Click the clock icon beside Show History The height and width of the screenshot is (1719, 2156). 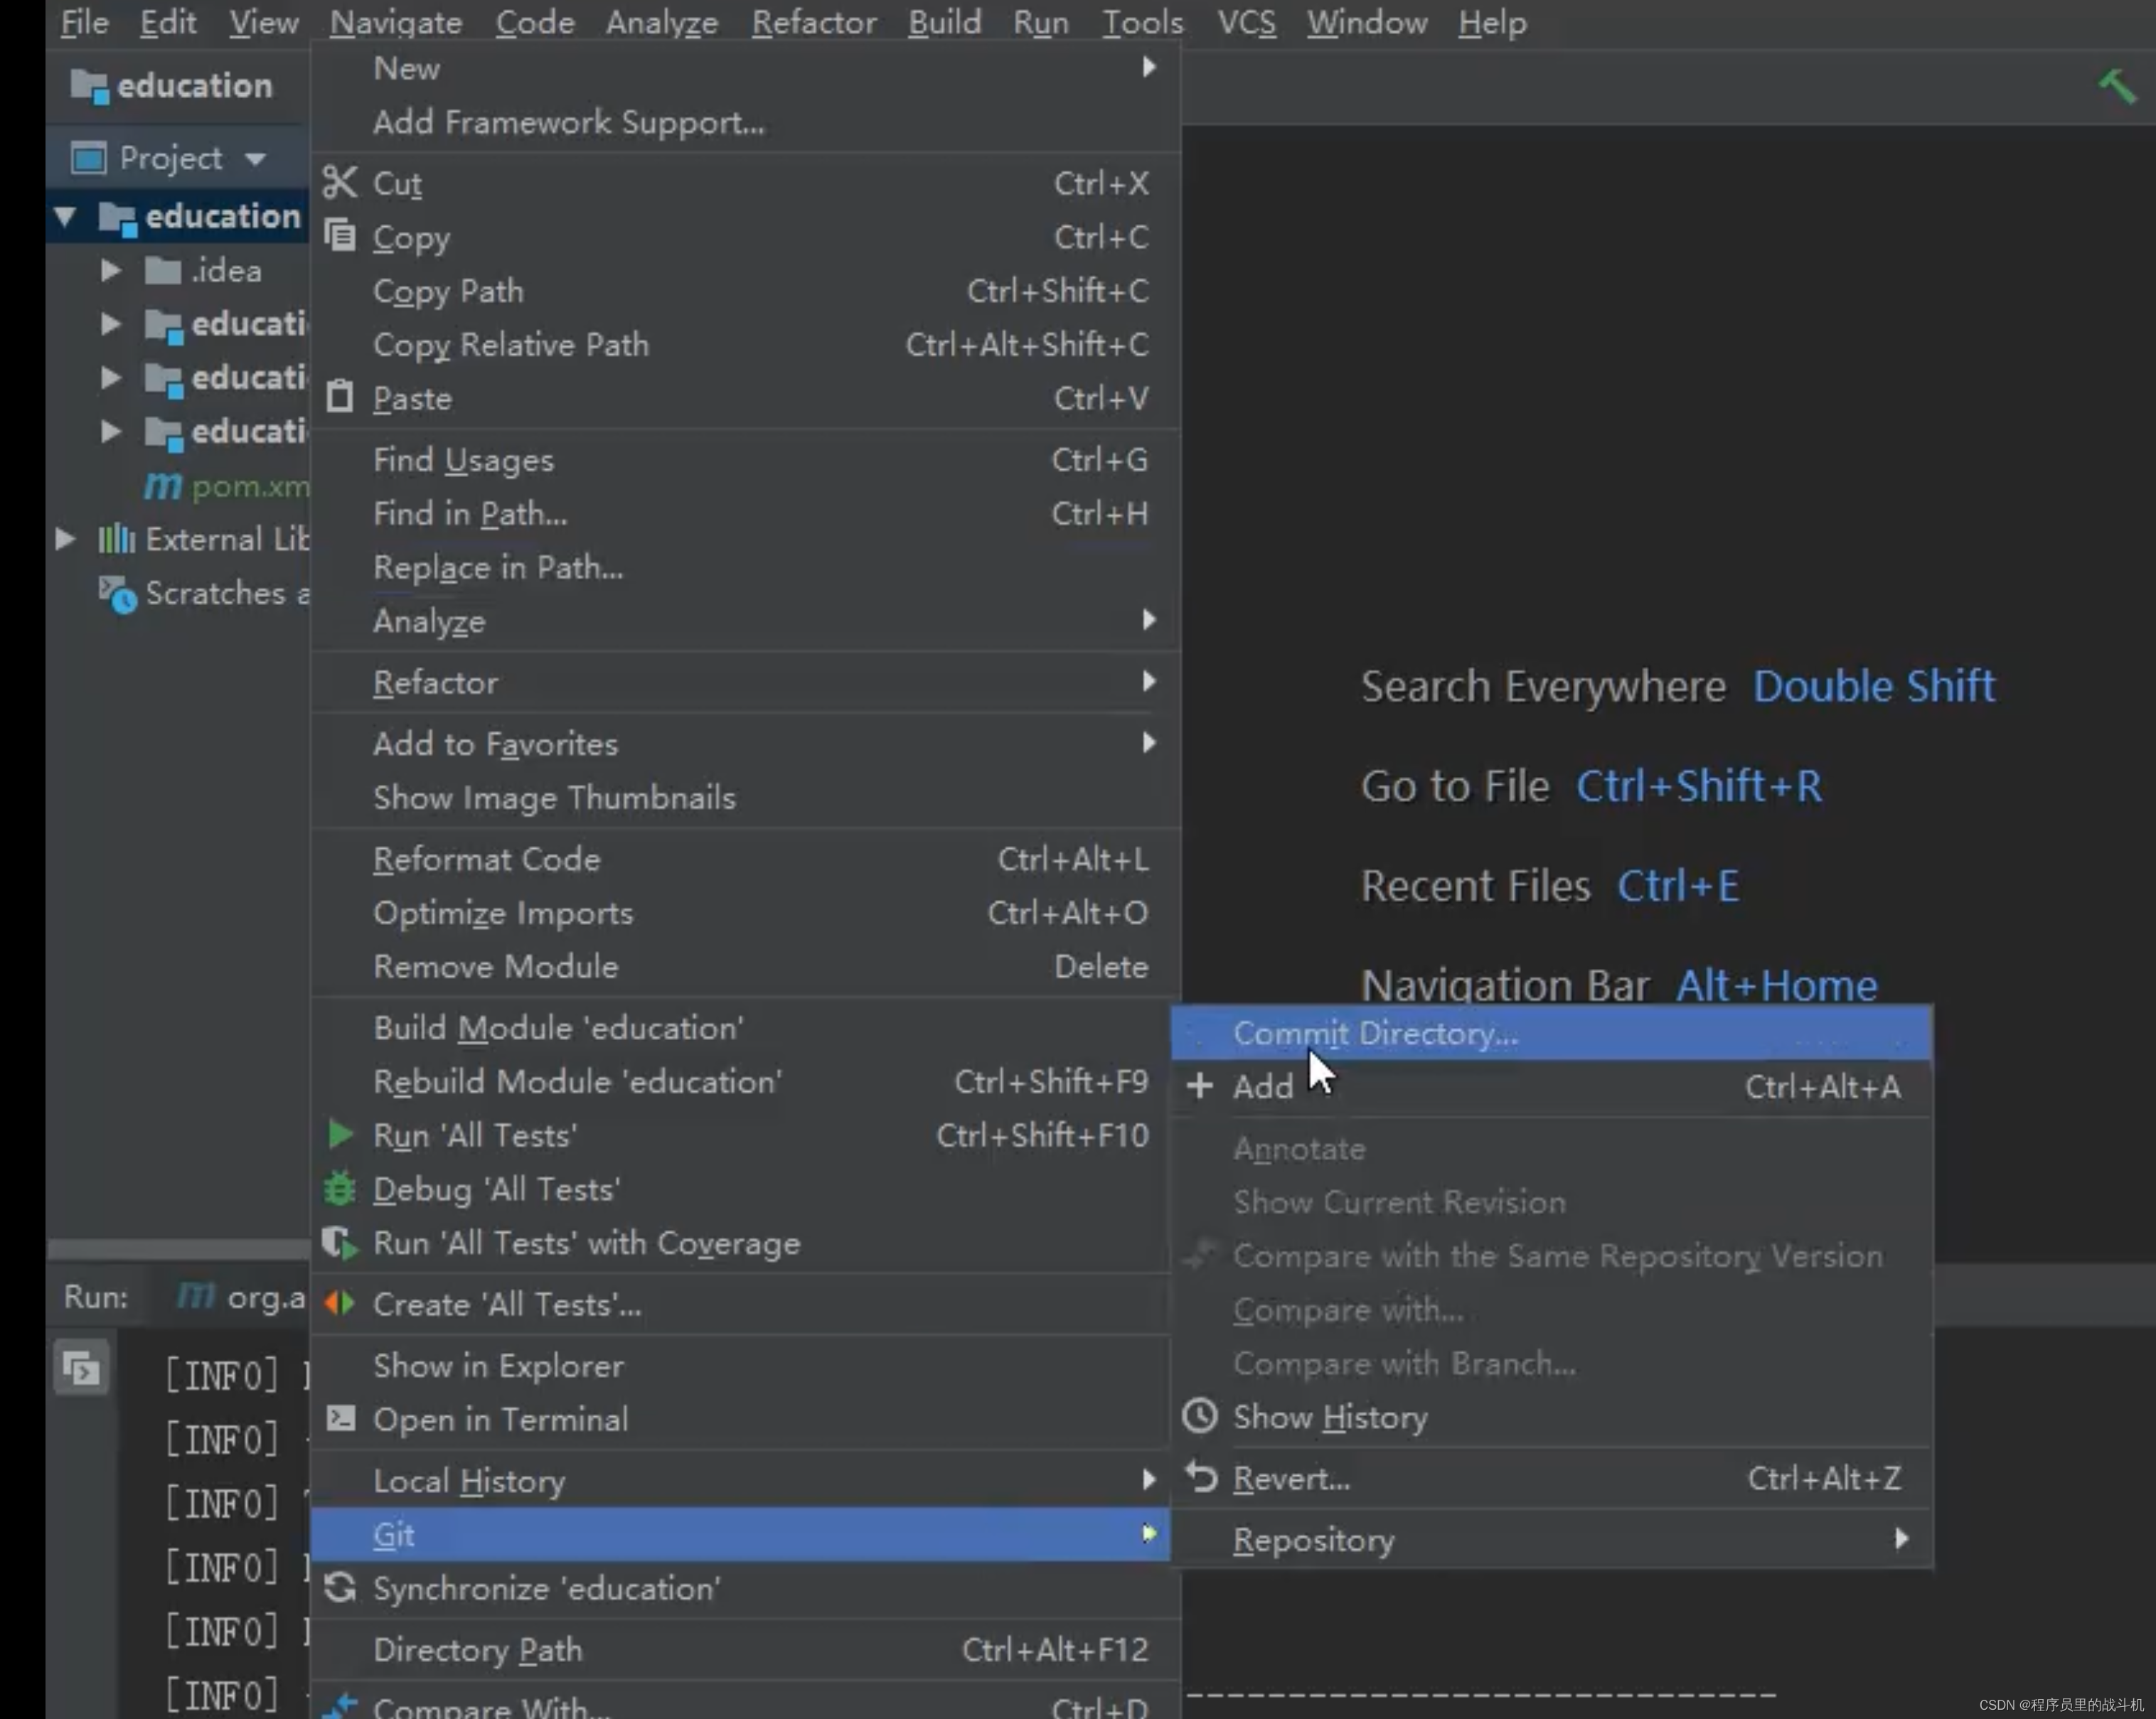(1199, 1416)
